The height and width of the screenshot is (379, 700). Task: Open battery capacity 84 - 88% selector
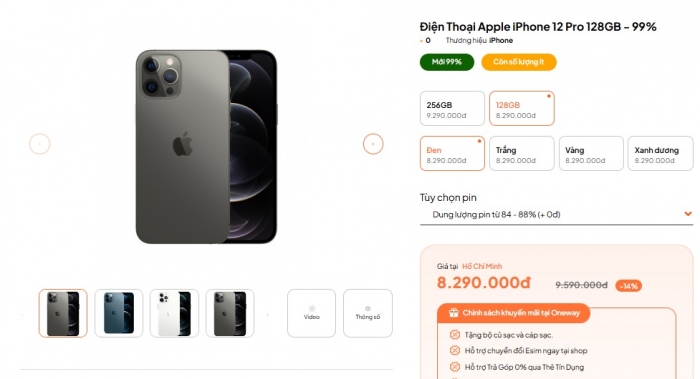pos(556,215)
